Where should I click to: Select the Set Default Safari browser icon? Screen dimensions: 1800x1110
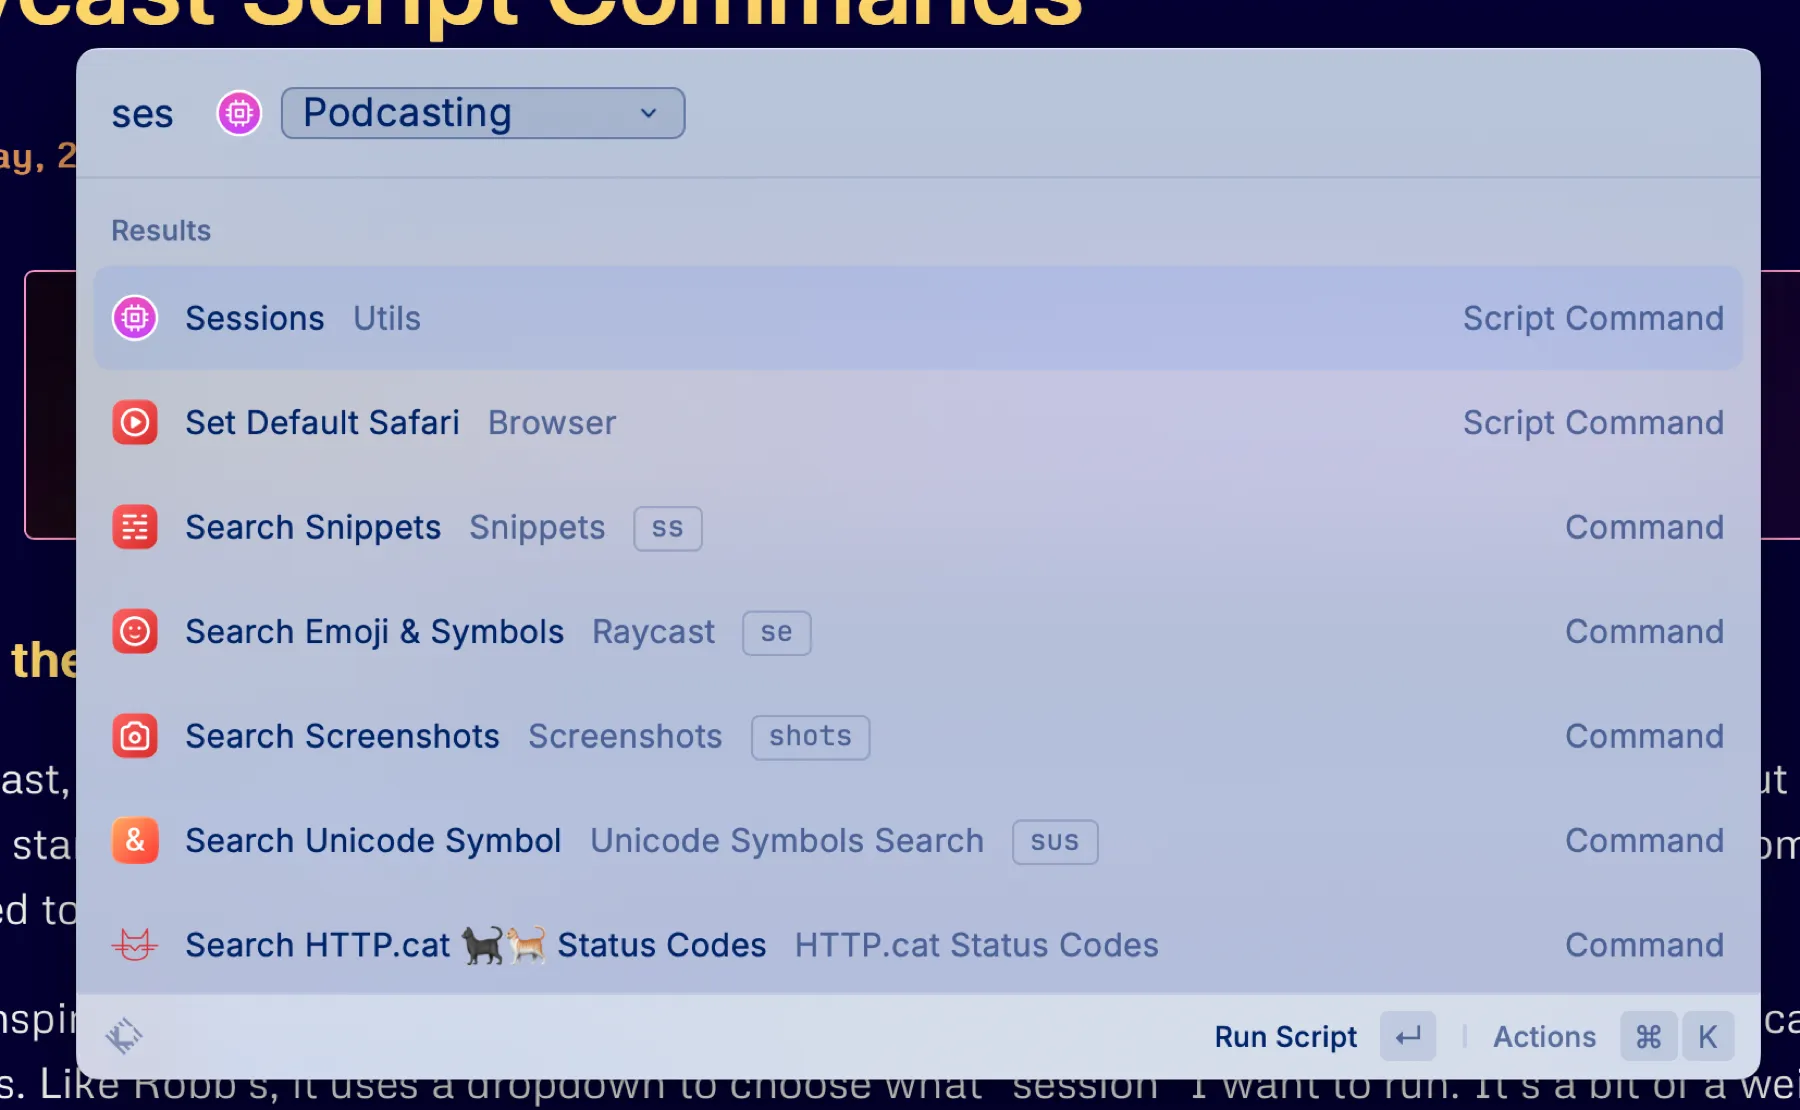(135, 422)
